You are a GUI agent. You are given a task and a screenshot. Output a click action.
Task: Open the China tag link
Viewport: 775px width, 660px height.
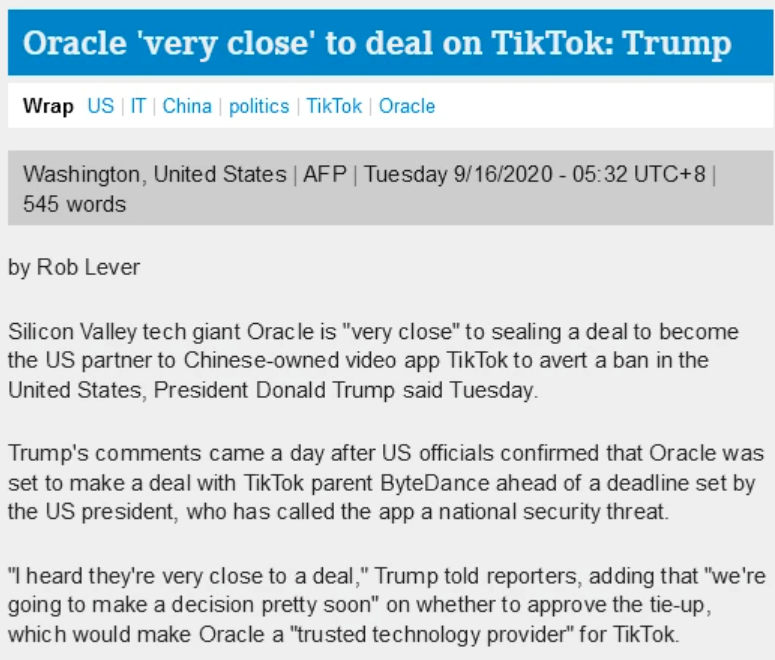(x=187, y=106)
